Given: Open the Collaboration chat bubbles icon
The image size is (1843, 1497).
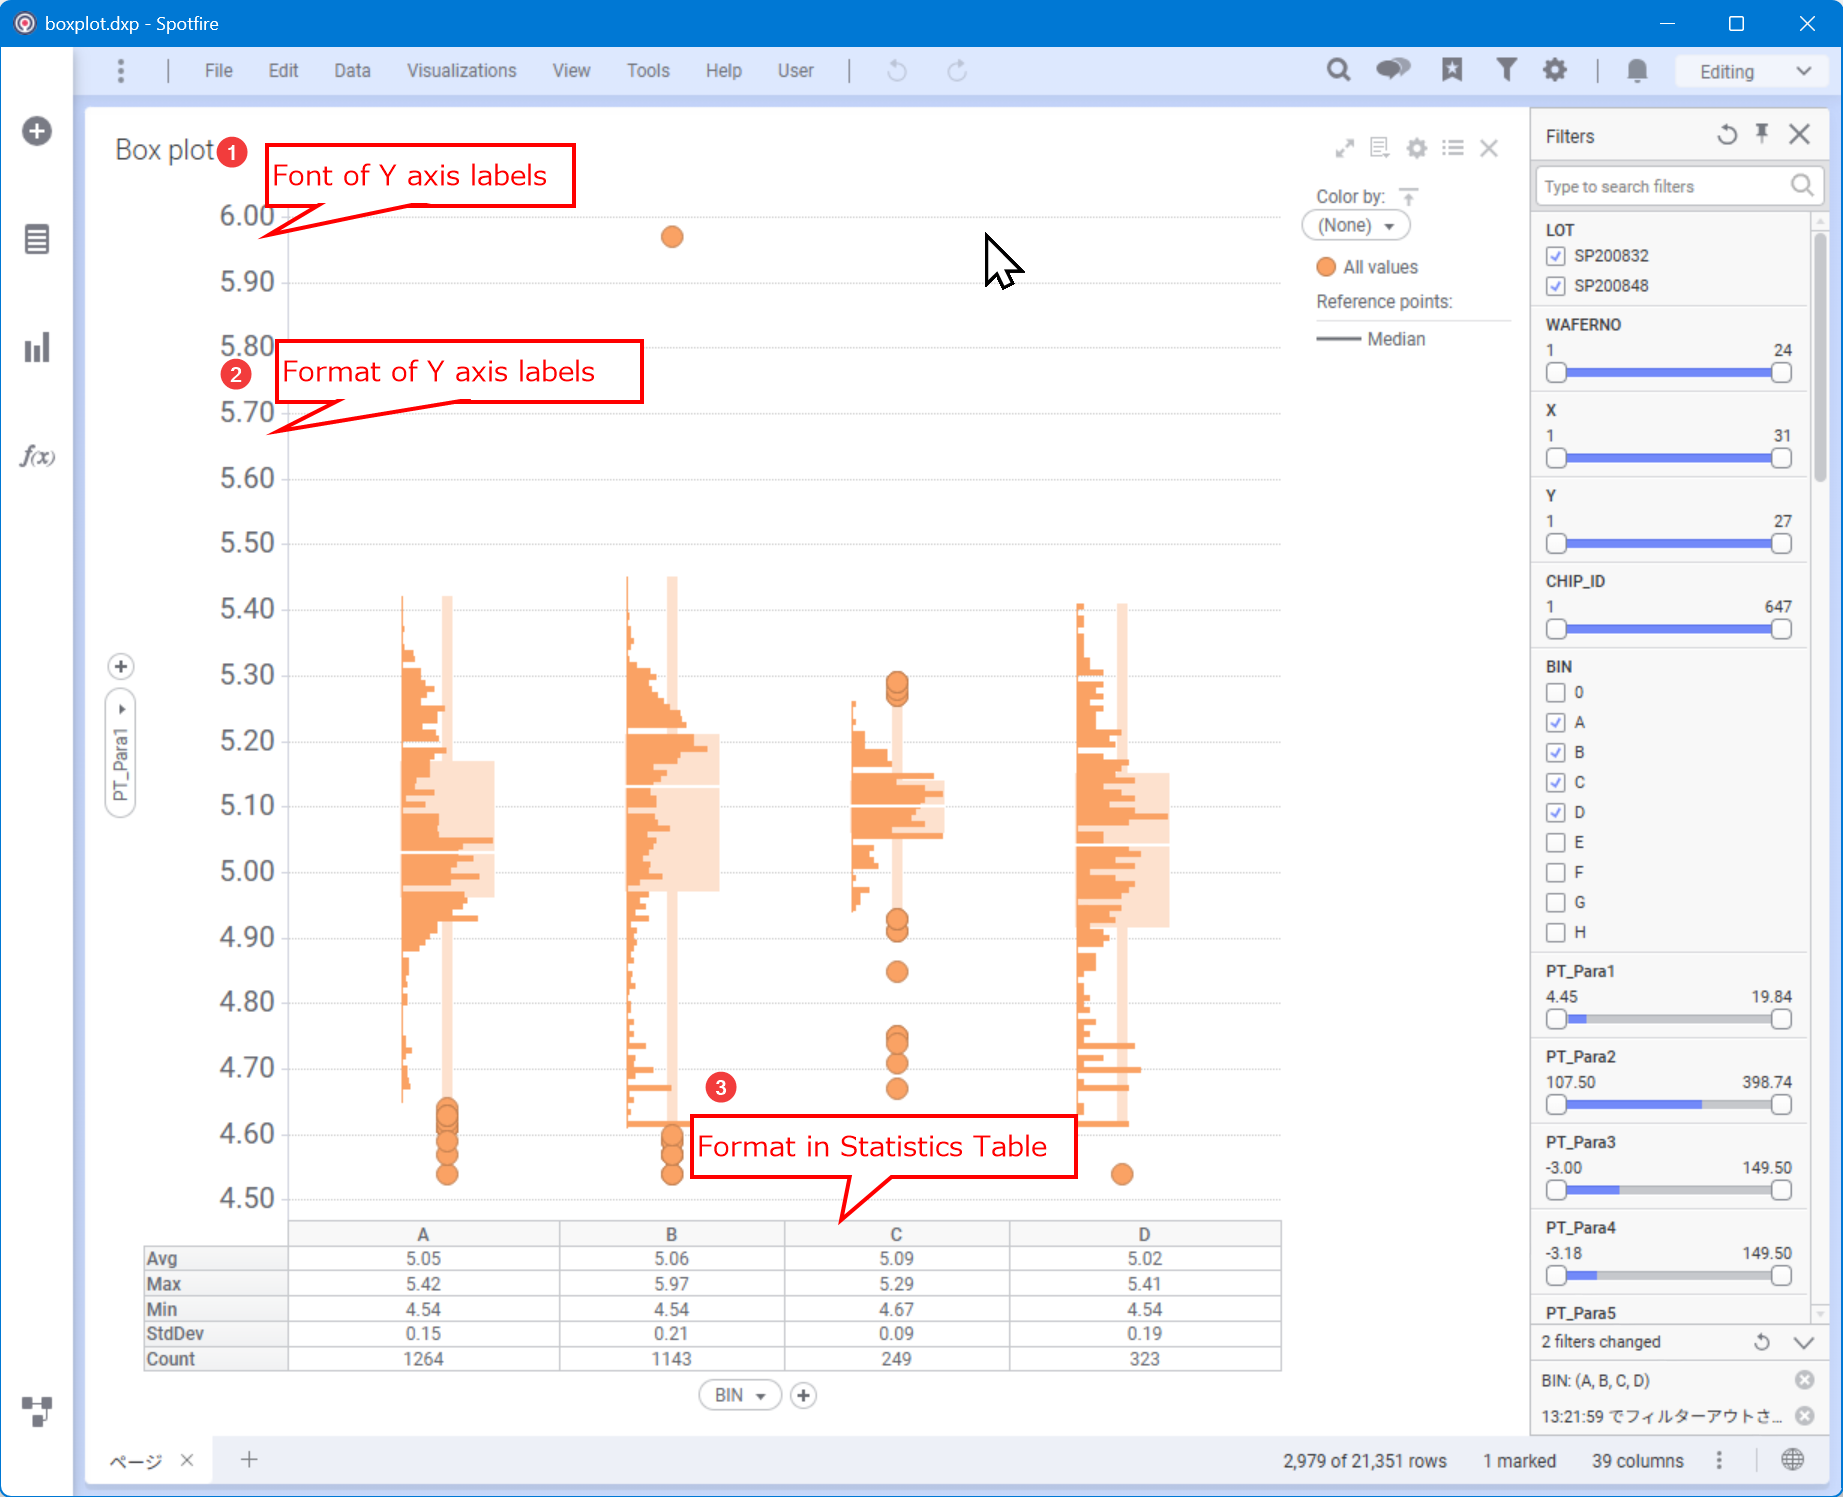Looking at the screenshot, I should [1393, 70].
